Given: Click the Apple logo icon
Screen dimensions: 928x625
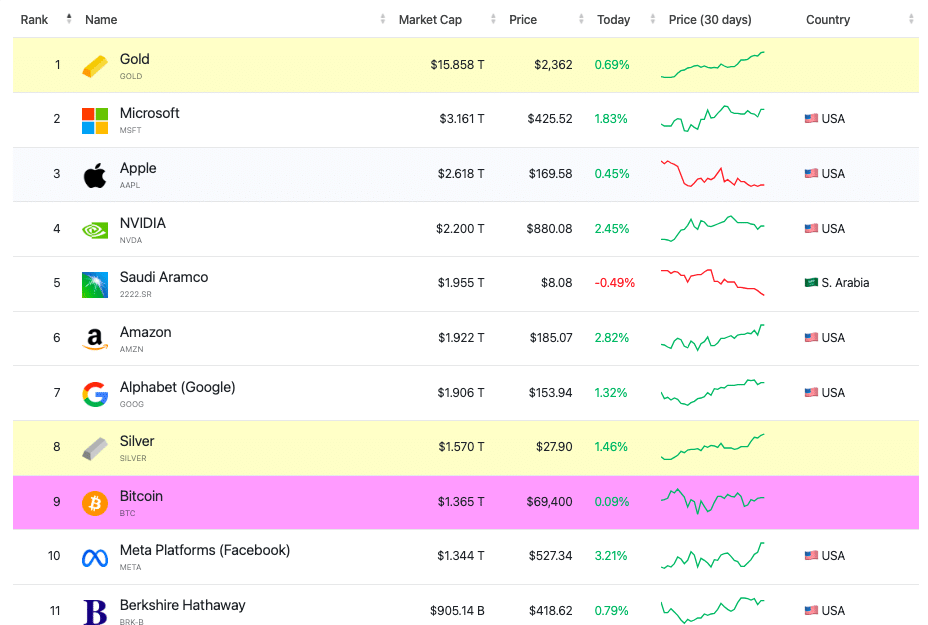Looking at the screenshot, I should 95,176.
